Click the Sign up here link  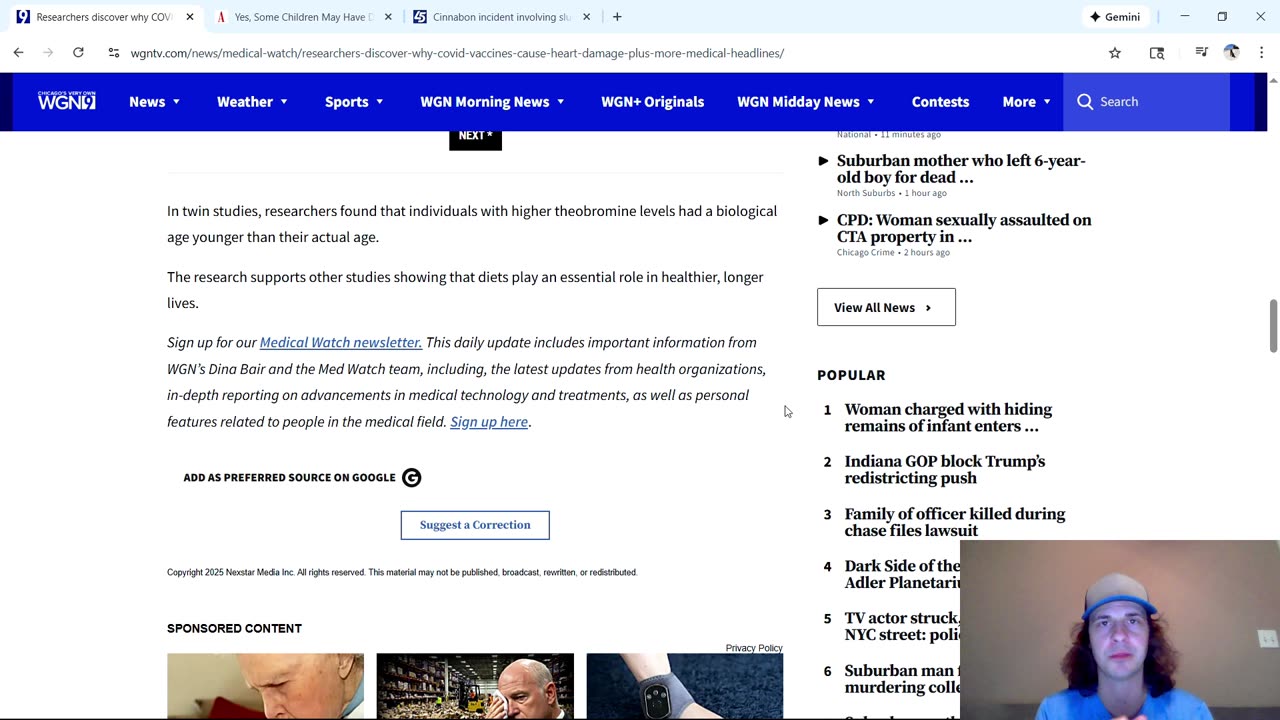coord(489,422)
